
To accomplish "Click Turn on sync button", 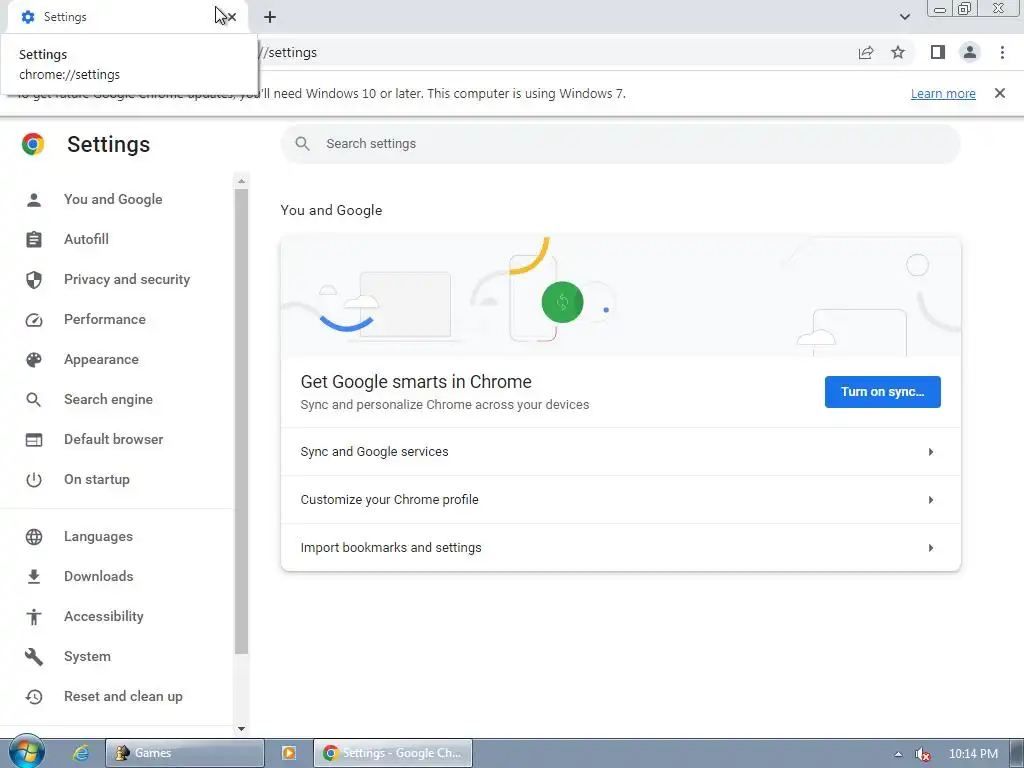I will 882,392.
